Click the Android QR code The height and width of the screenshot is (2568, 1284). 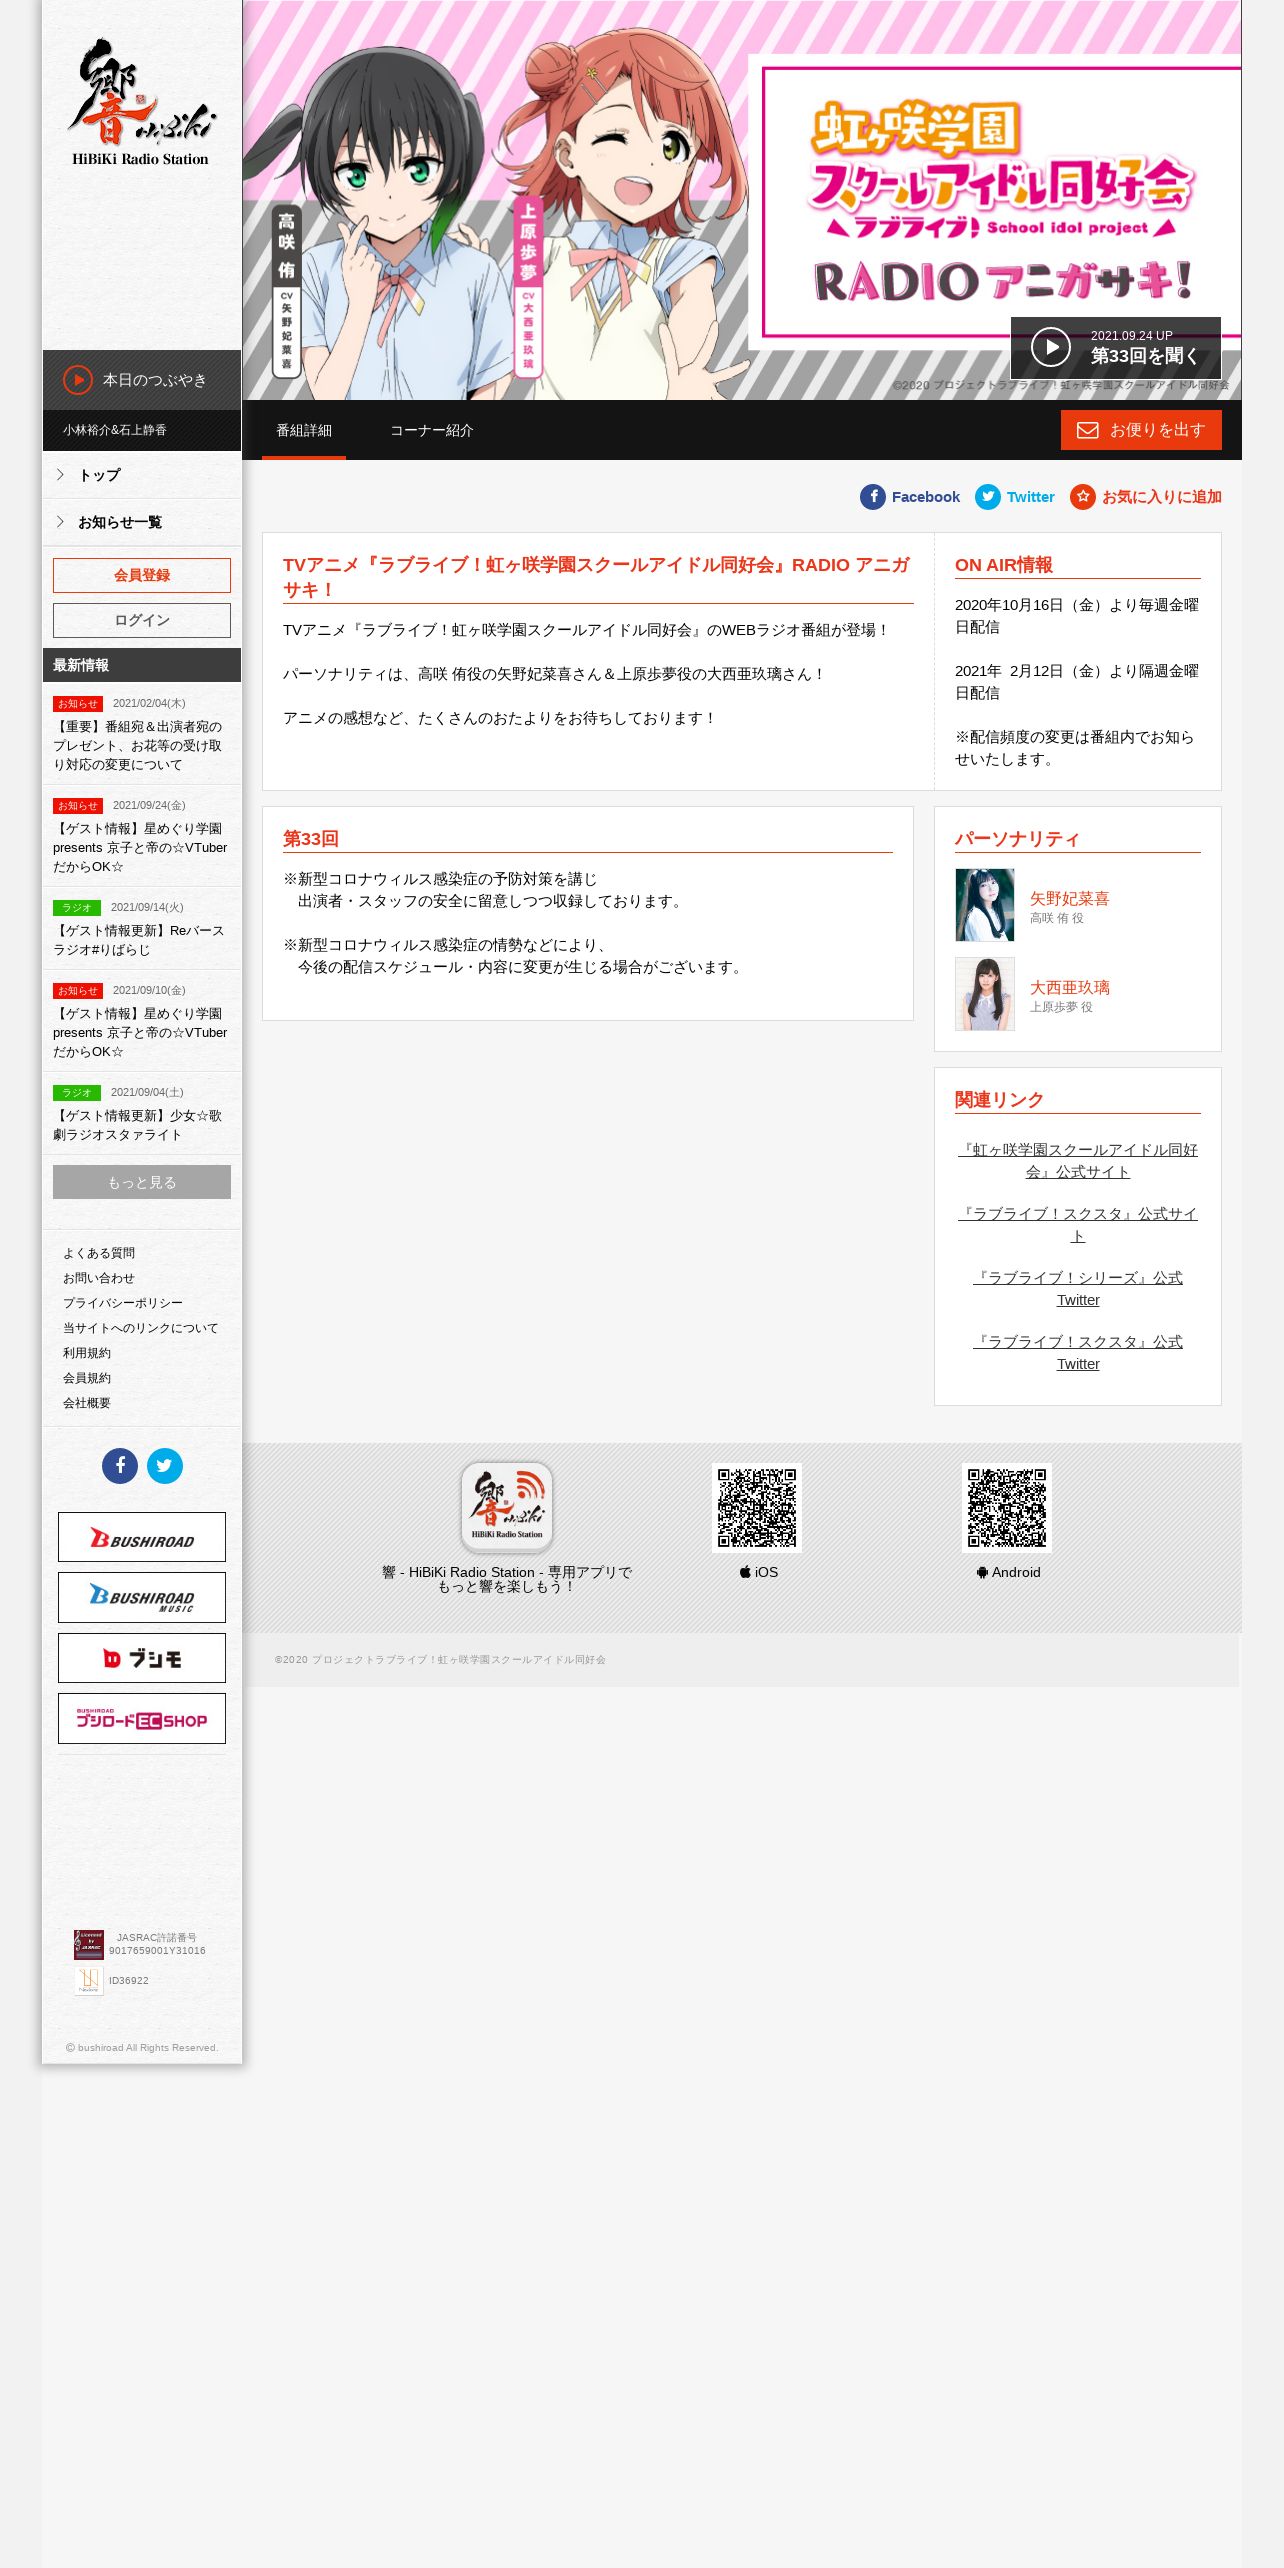1007,1508
